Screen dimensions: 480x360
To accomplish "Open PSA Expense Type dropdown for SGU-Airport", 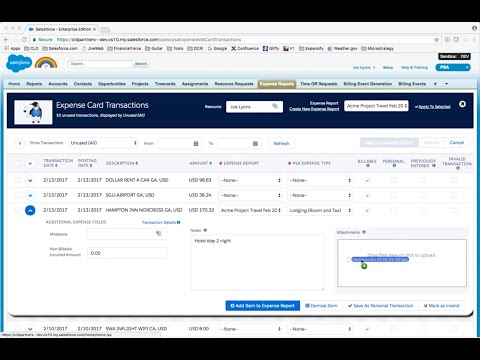I will pos(320,195).
